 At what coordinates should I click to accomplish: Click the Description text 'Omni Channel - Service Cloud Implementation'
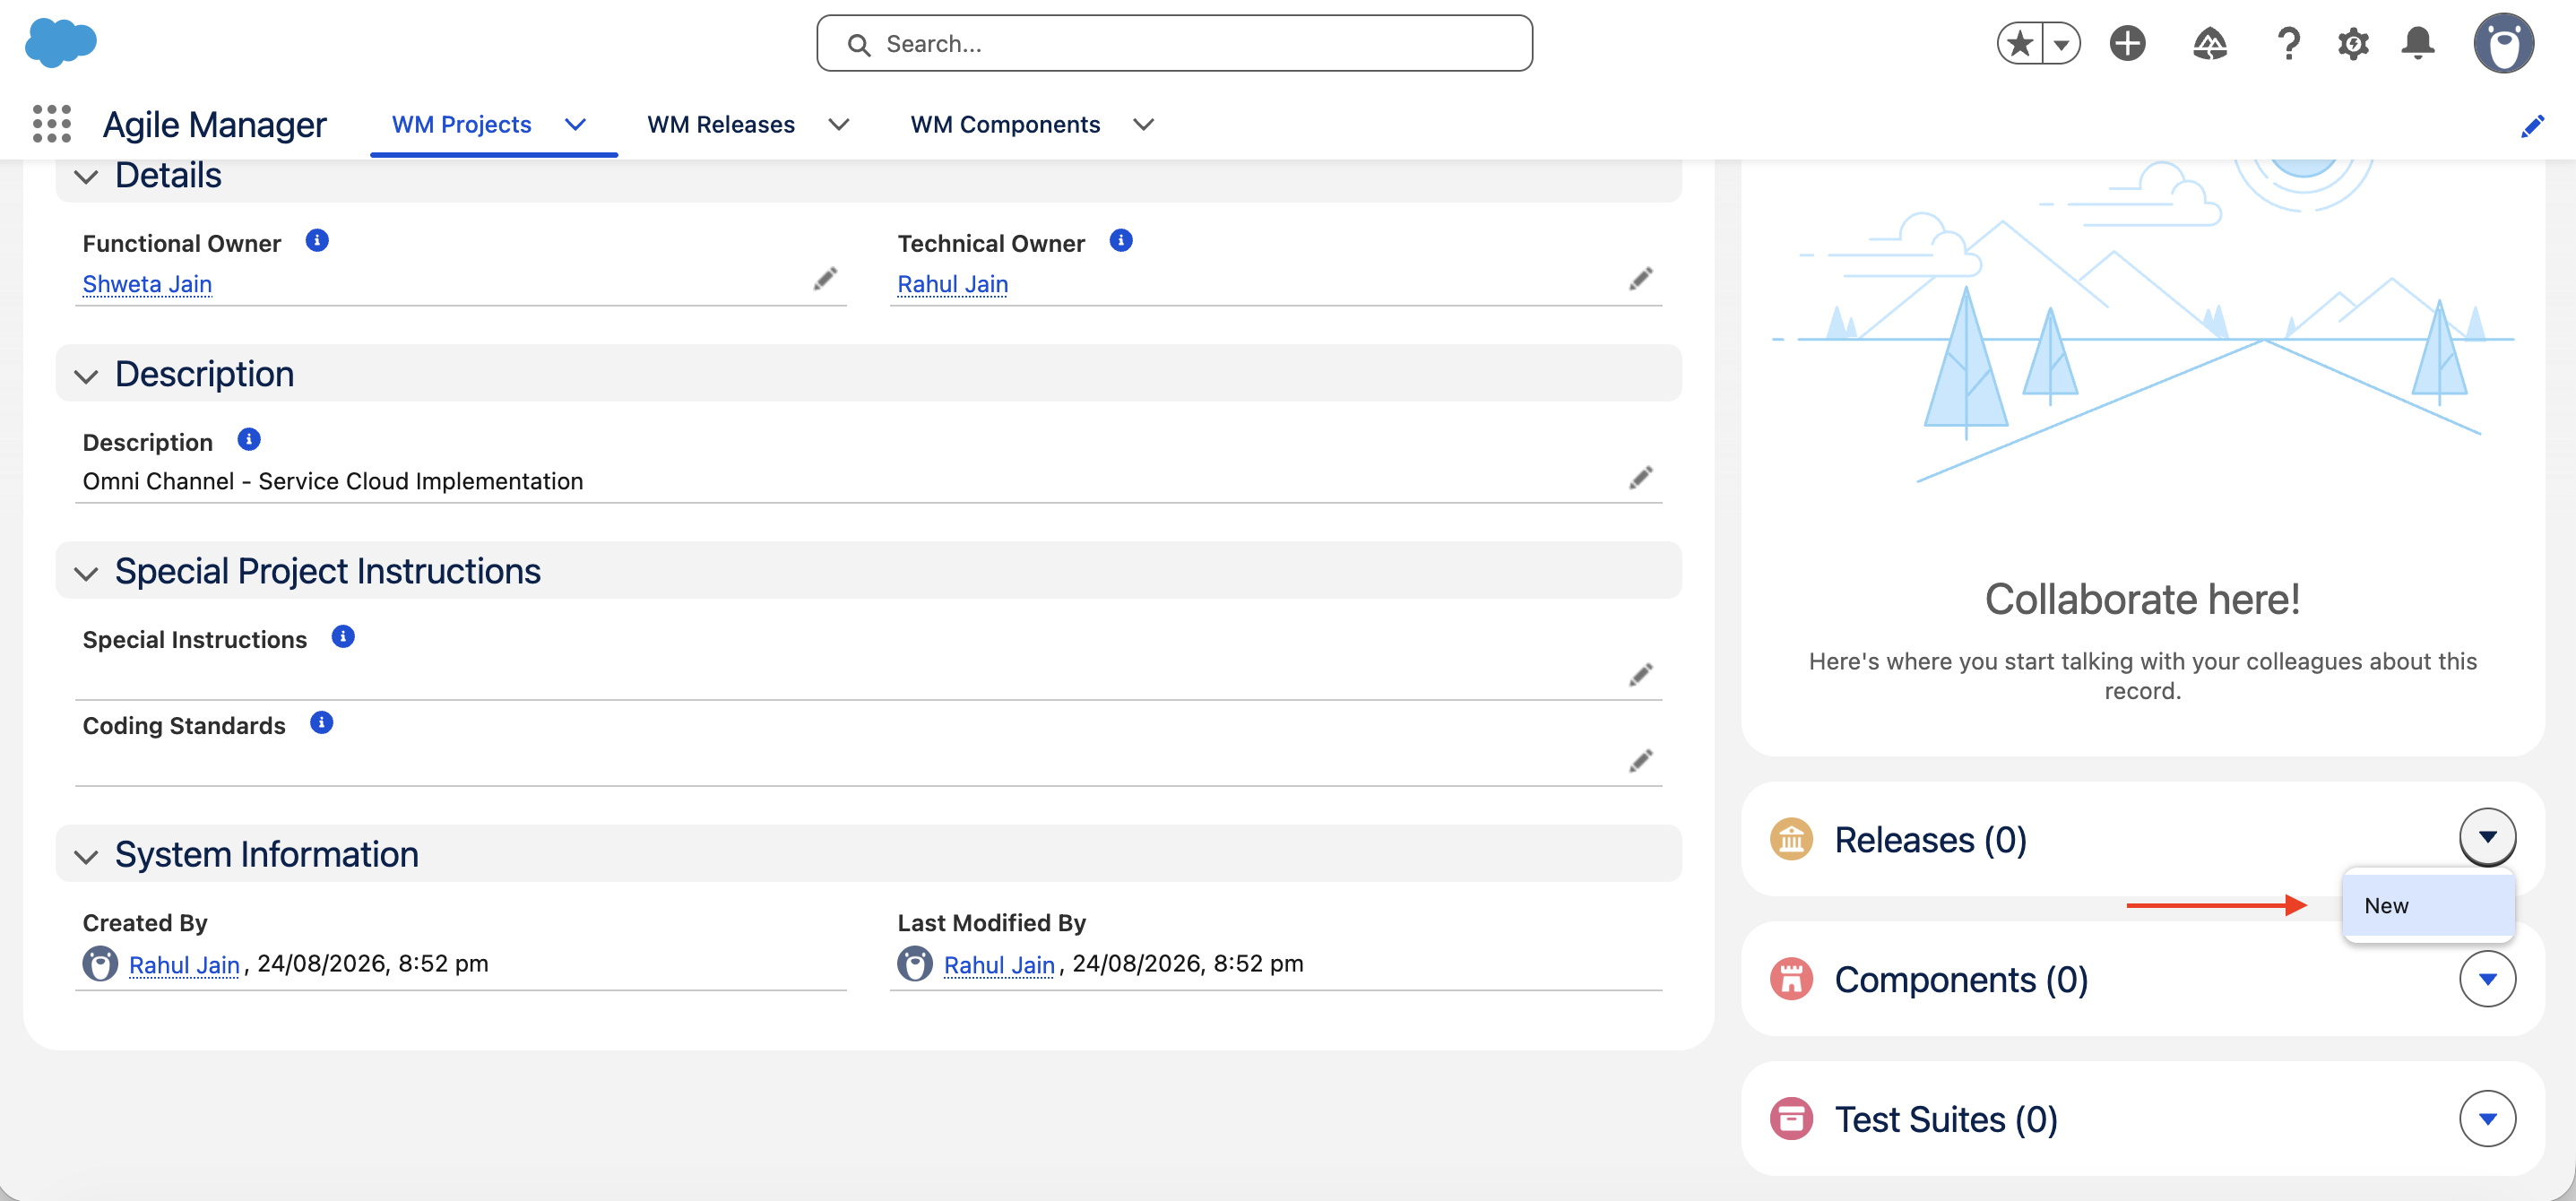tap(333, 482)
